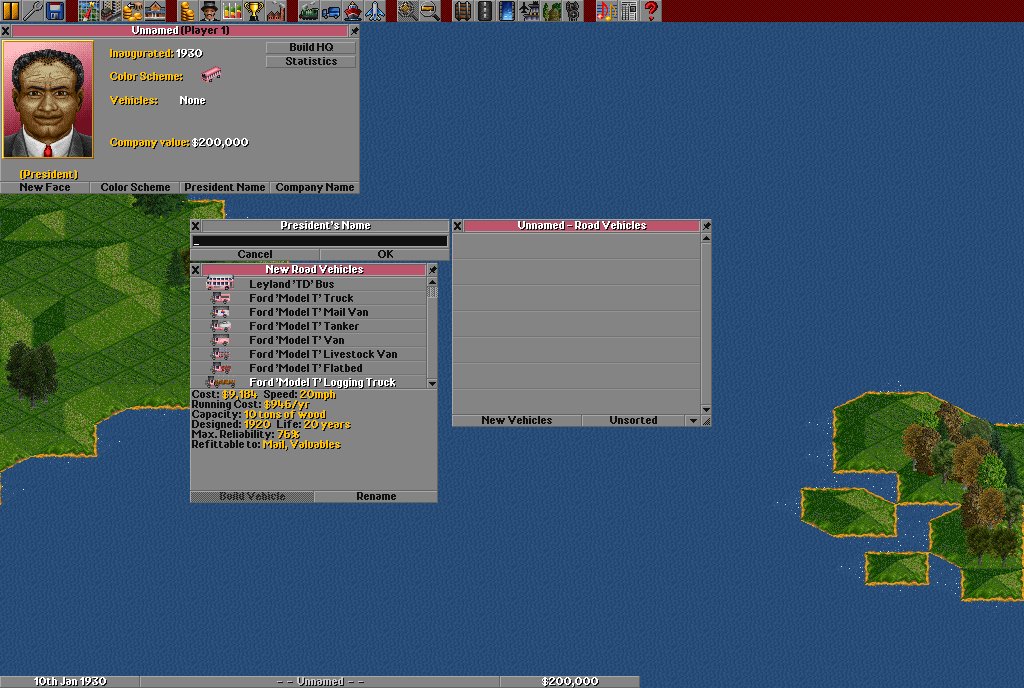Open the world map icon
Image resolution: width=1024 pixels, height=688 pixels.
[89, 10]
